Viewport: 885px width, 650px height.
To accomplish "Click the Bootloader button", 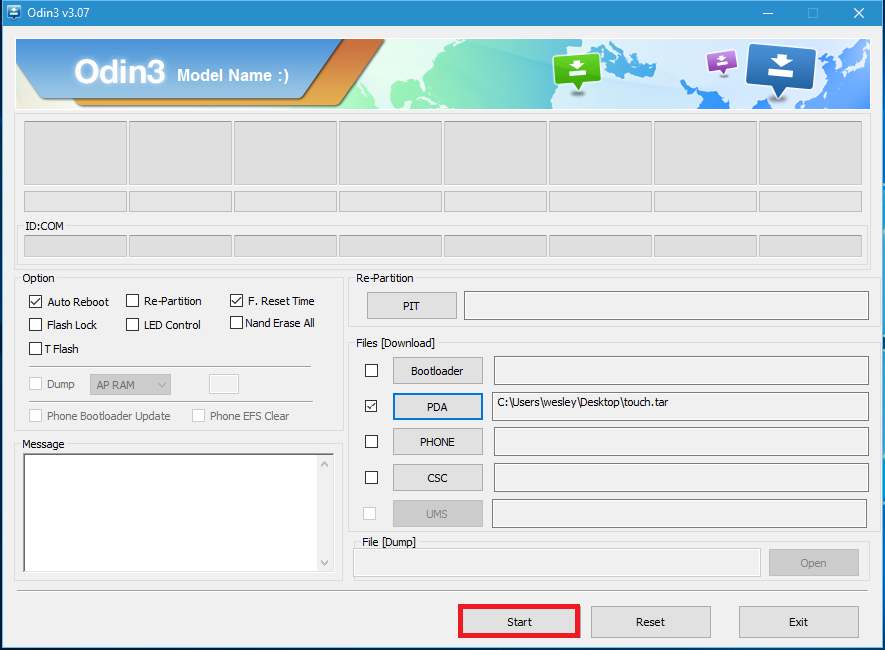I will point(437,371).
